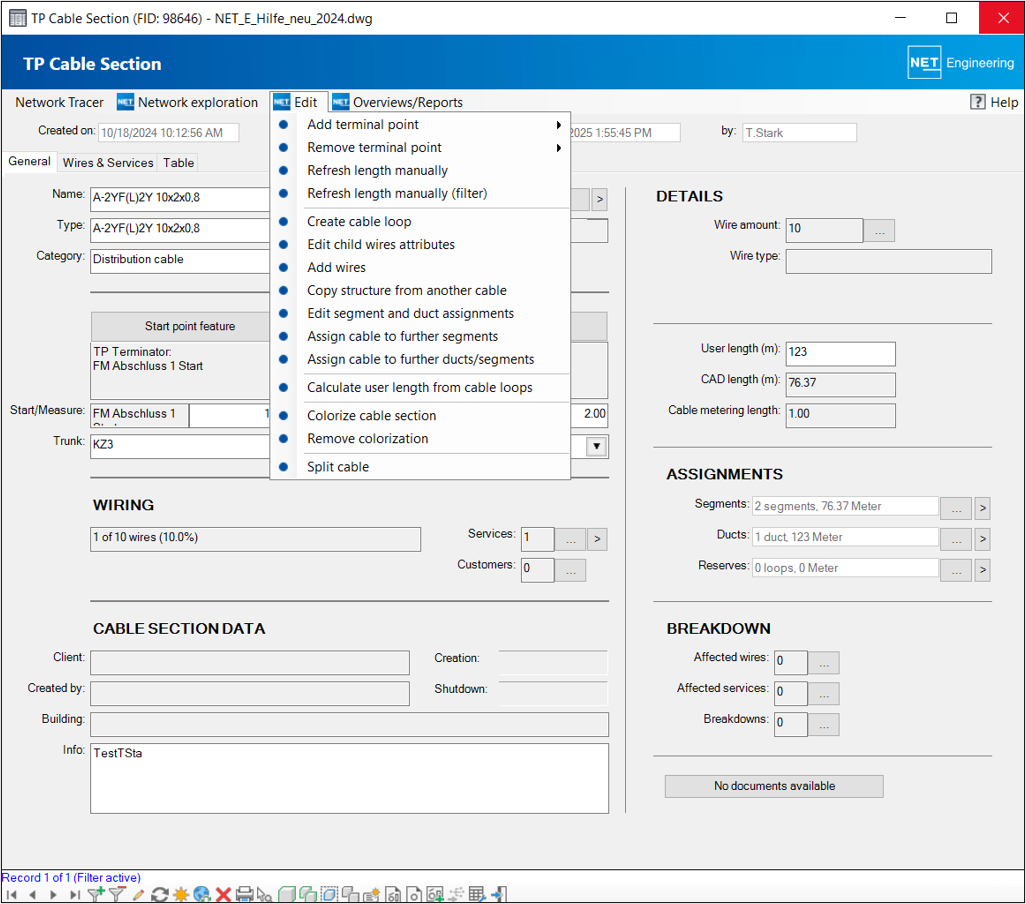Screen dimensions: 1026x904
Task: Click arrow button next to Reserves
Action: 982,570
